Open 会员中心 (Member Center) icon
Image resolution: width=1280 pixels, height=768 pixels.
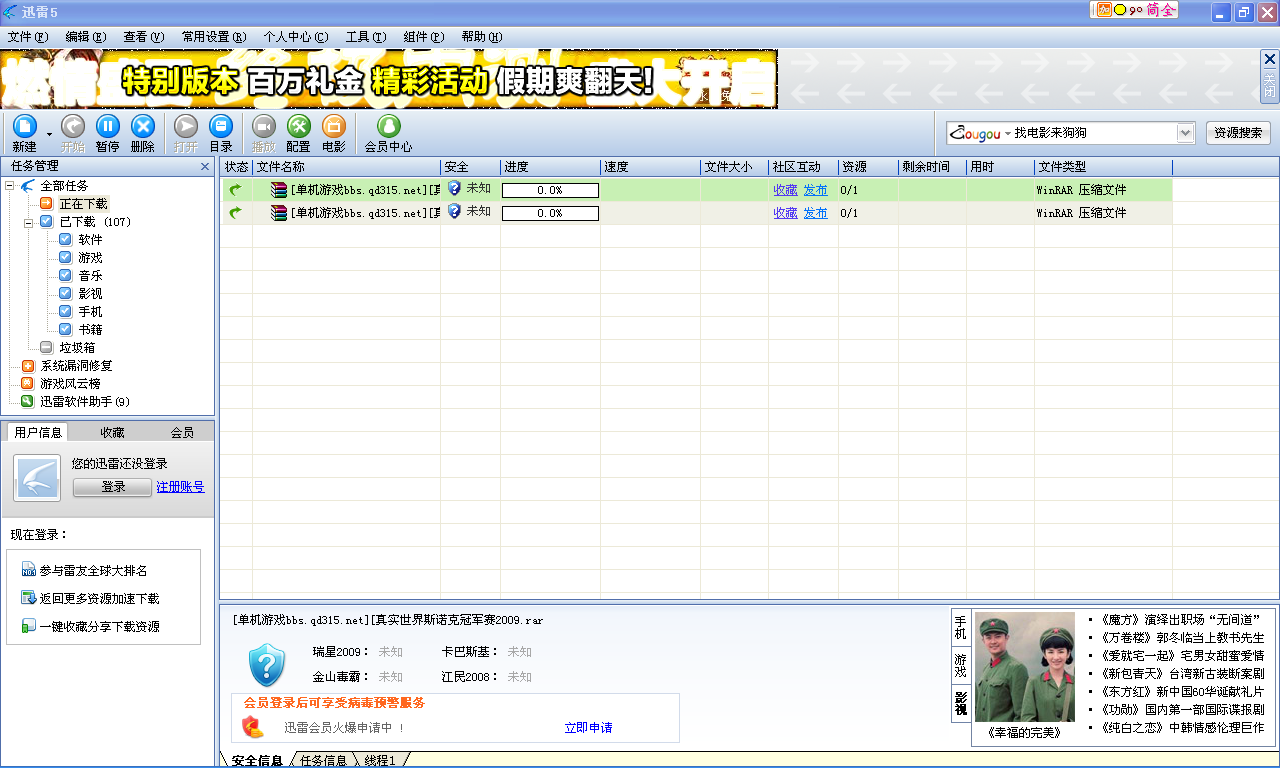pyautogui.click(x=388, y=127)
